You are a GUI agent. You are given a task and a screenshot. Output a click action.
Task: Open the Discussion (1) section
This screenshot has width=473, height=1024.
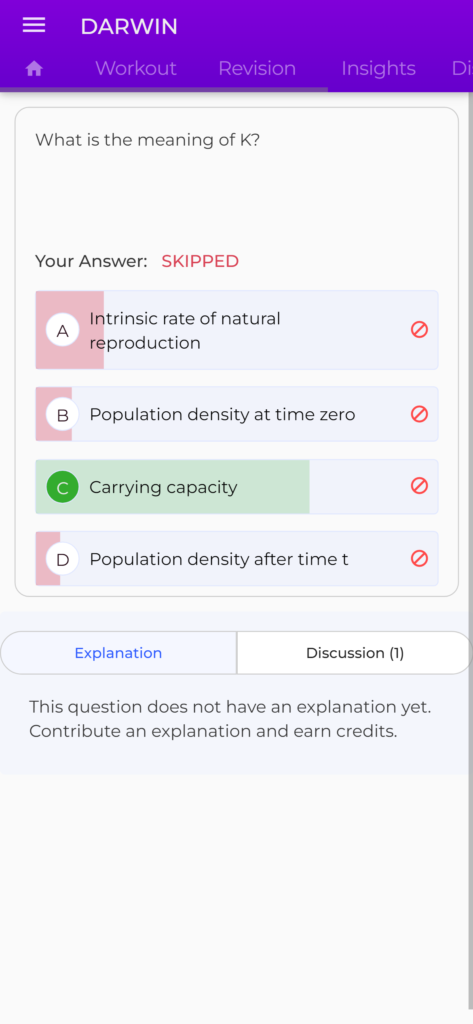(355, 653)
